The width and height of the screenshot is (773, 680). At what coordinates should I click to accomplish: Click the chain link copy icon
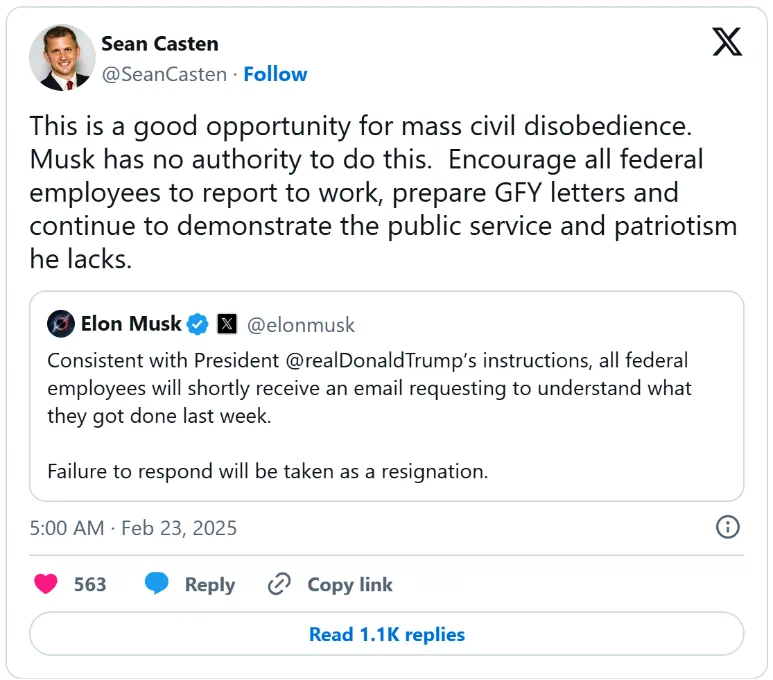pyautogui.click(x=279, y=584)
